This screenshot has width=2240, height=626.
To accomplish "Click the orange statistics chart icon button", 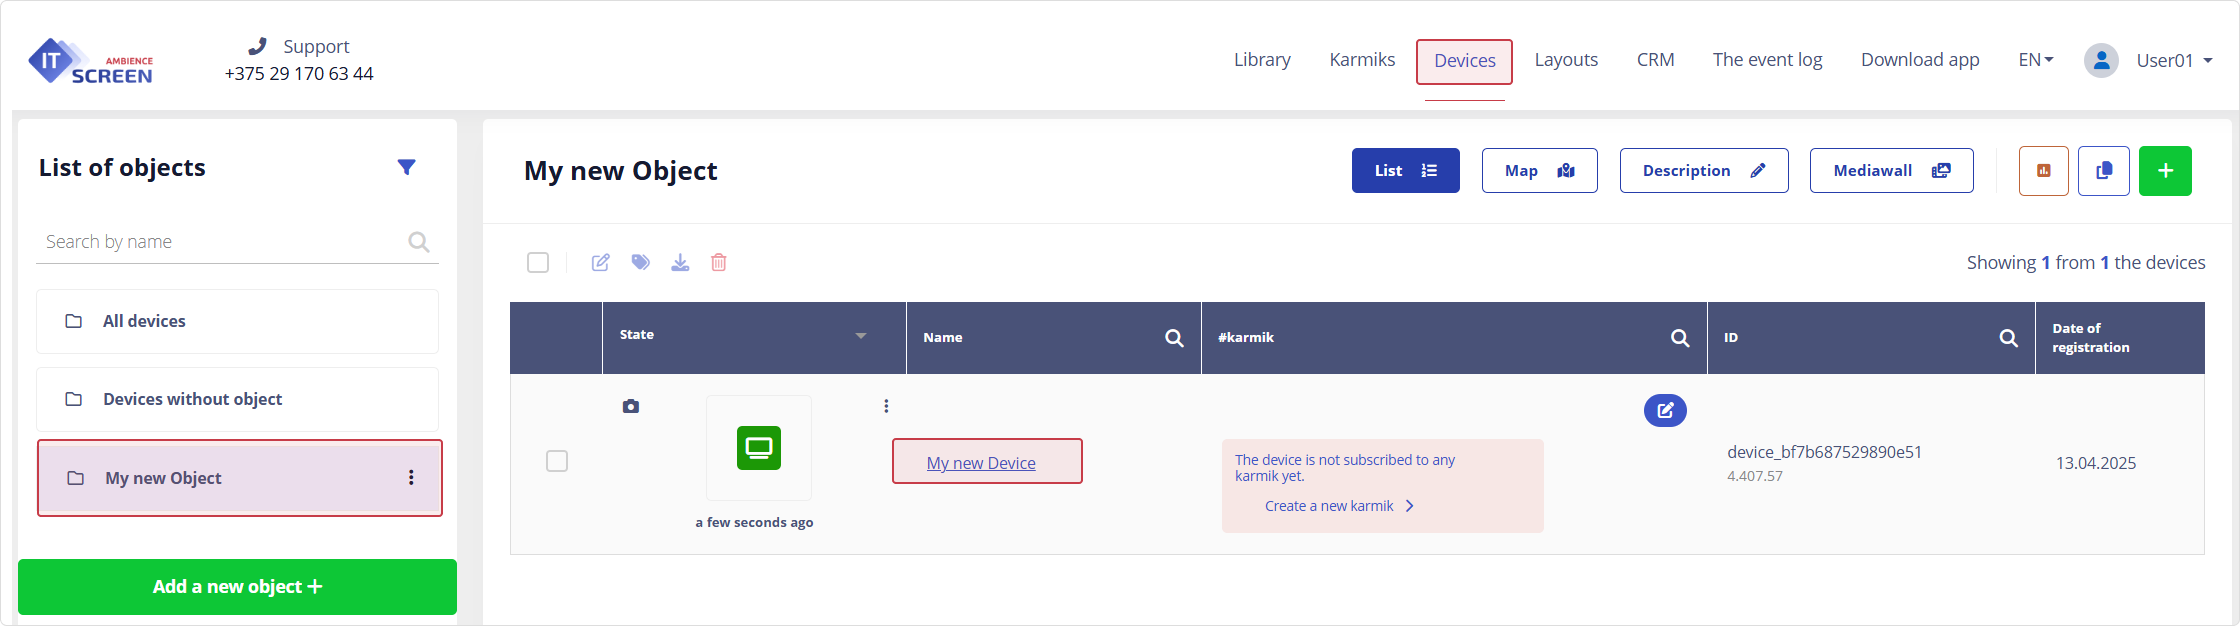I will coord(2043,171).
